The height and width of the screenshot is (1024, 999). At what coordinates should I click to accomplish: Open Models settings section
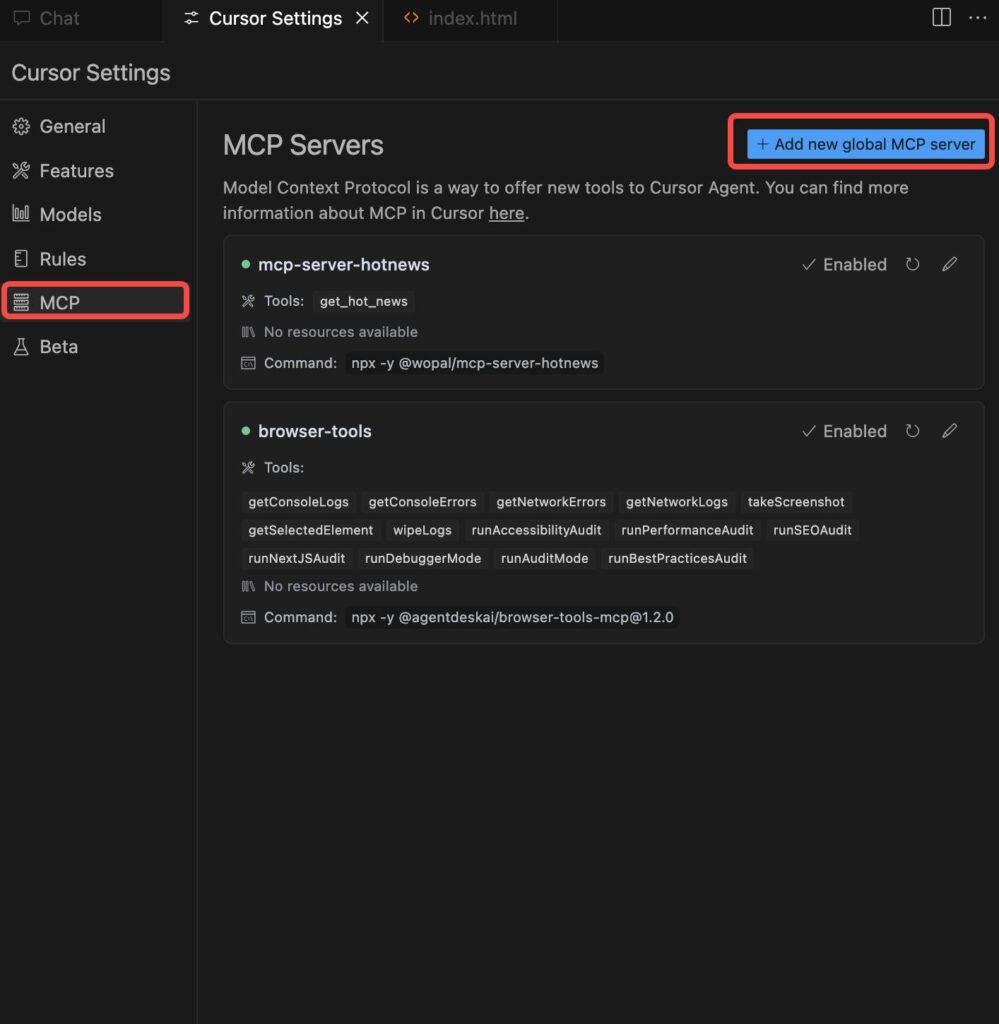pos(70,215)
